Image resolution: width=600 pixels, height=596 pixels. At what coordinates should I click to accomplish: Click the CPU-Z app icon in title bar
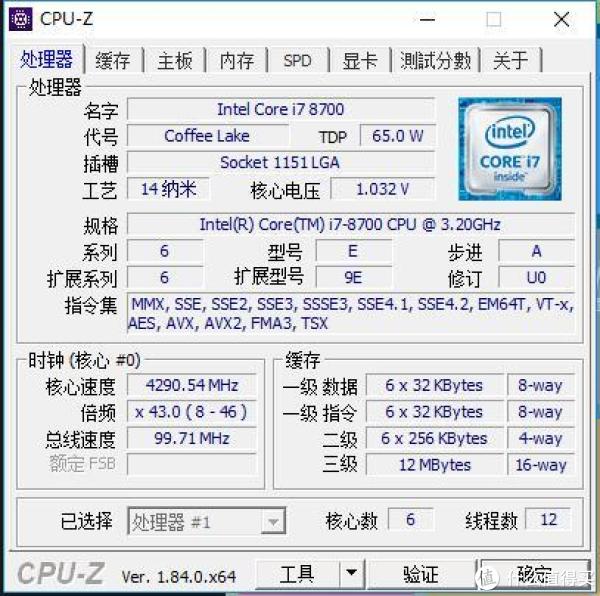click(21, 19)
